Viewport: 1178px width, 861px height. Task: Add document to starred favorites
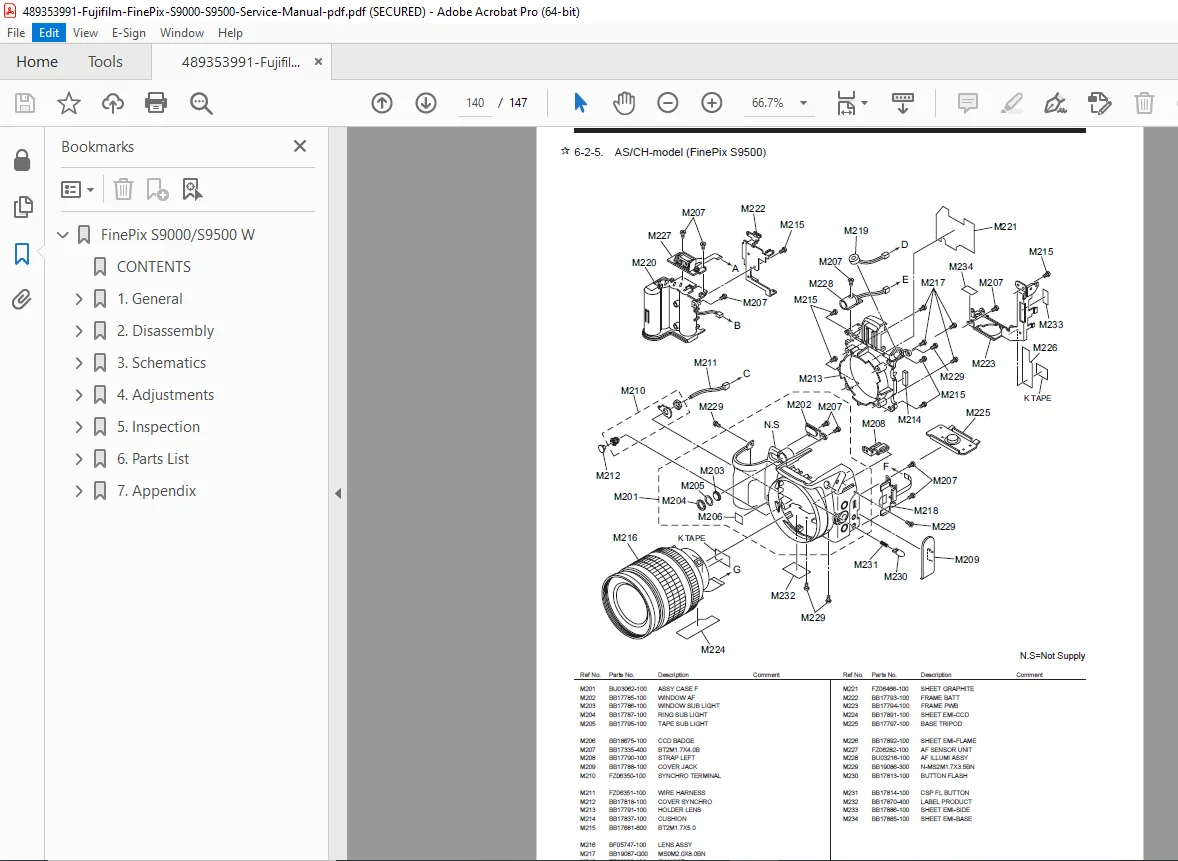click(x=68, y=103)
